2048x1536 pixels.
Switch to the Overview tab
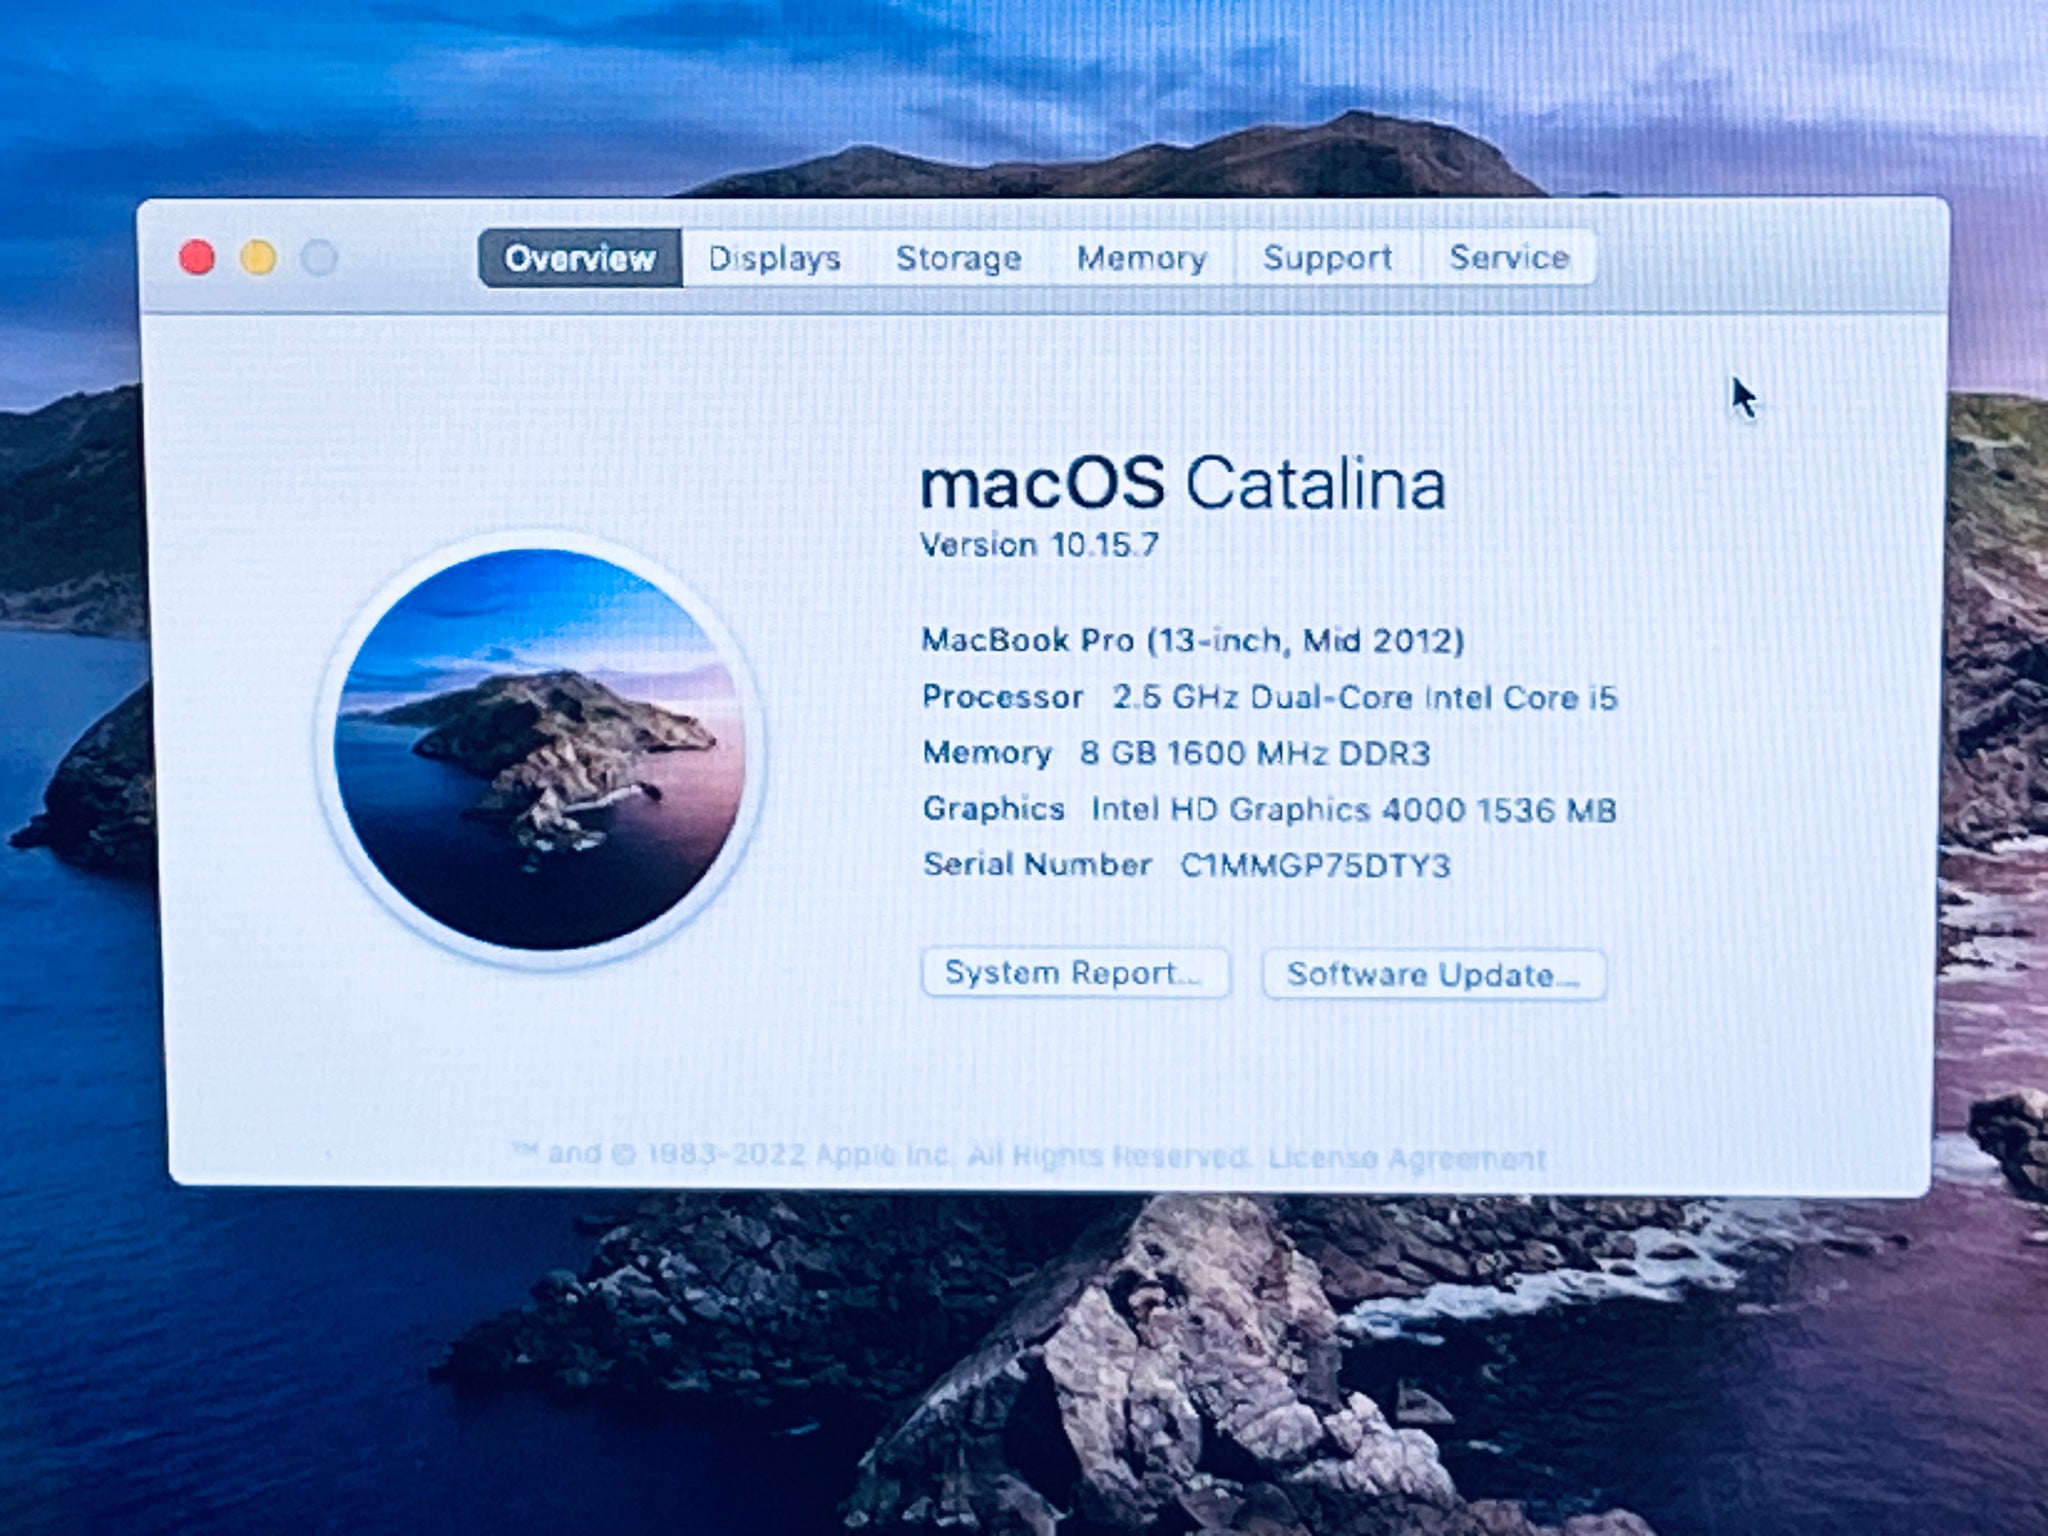tap(580, 258)
